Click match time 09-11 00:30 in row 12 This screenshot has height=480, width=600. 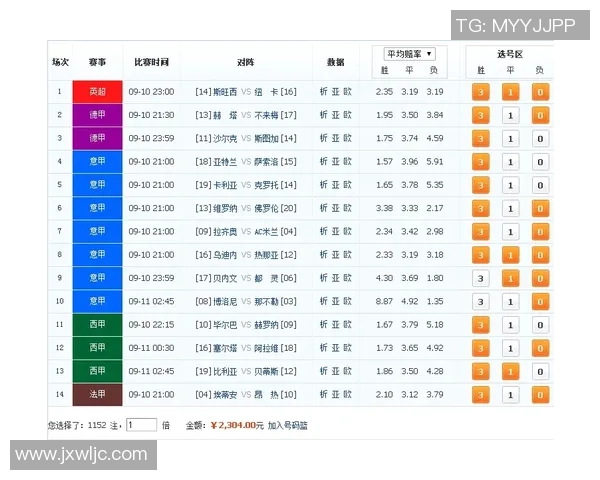point(151,348)
